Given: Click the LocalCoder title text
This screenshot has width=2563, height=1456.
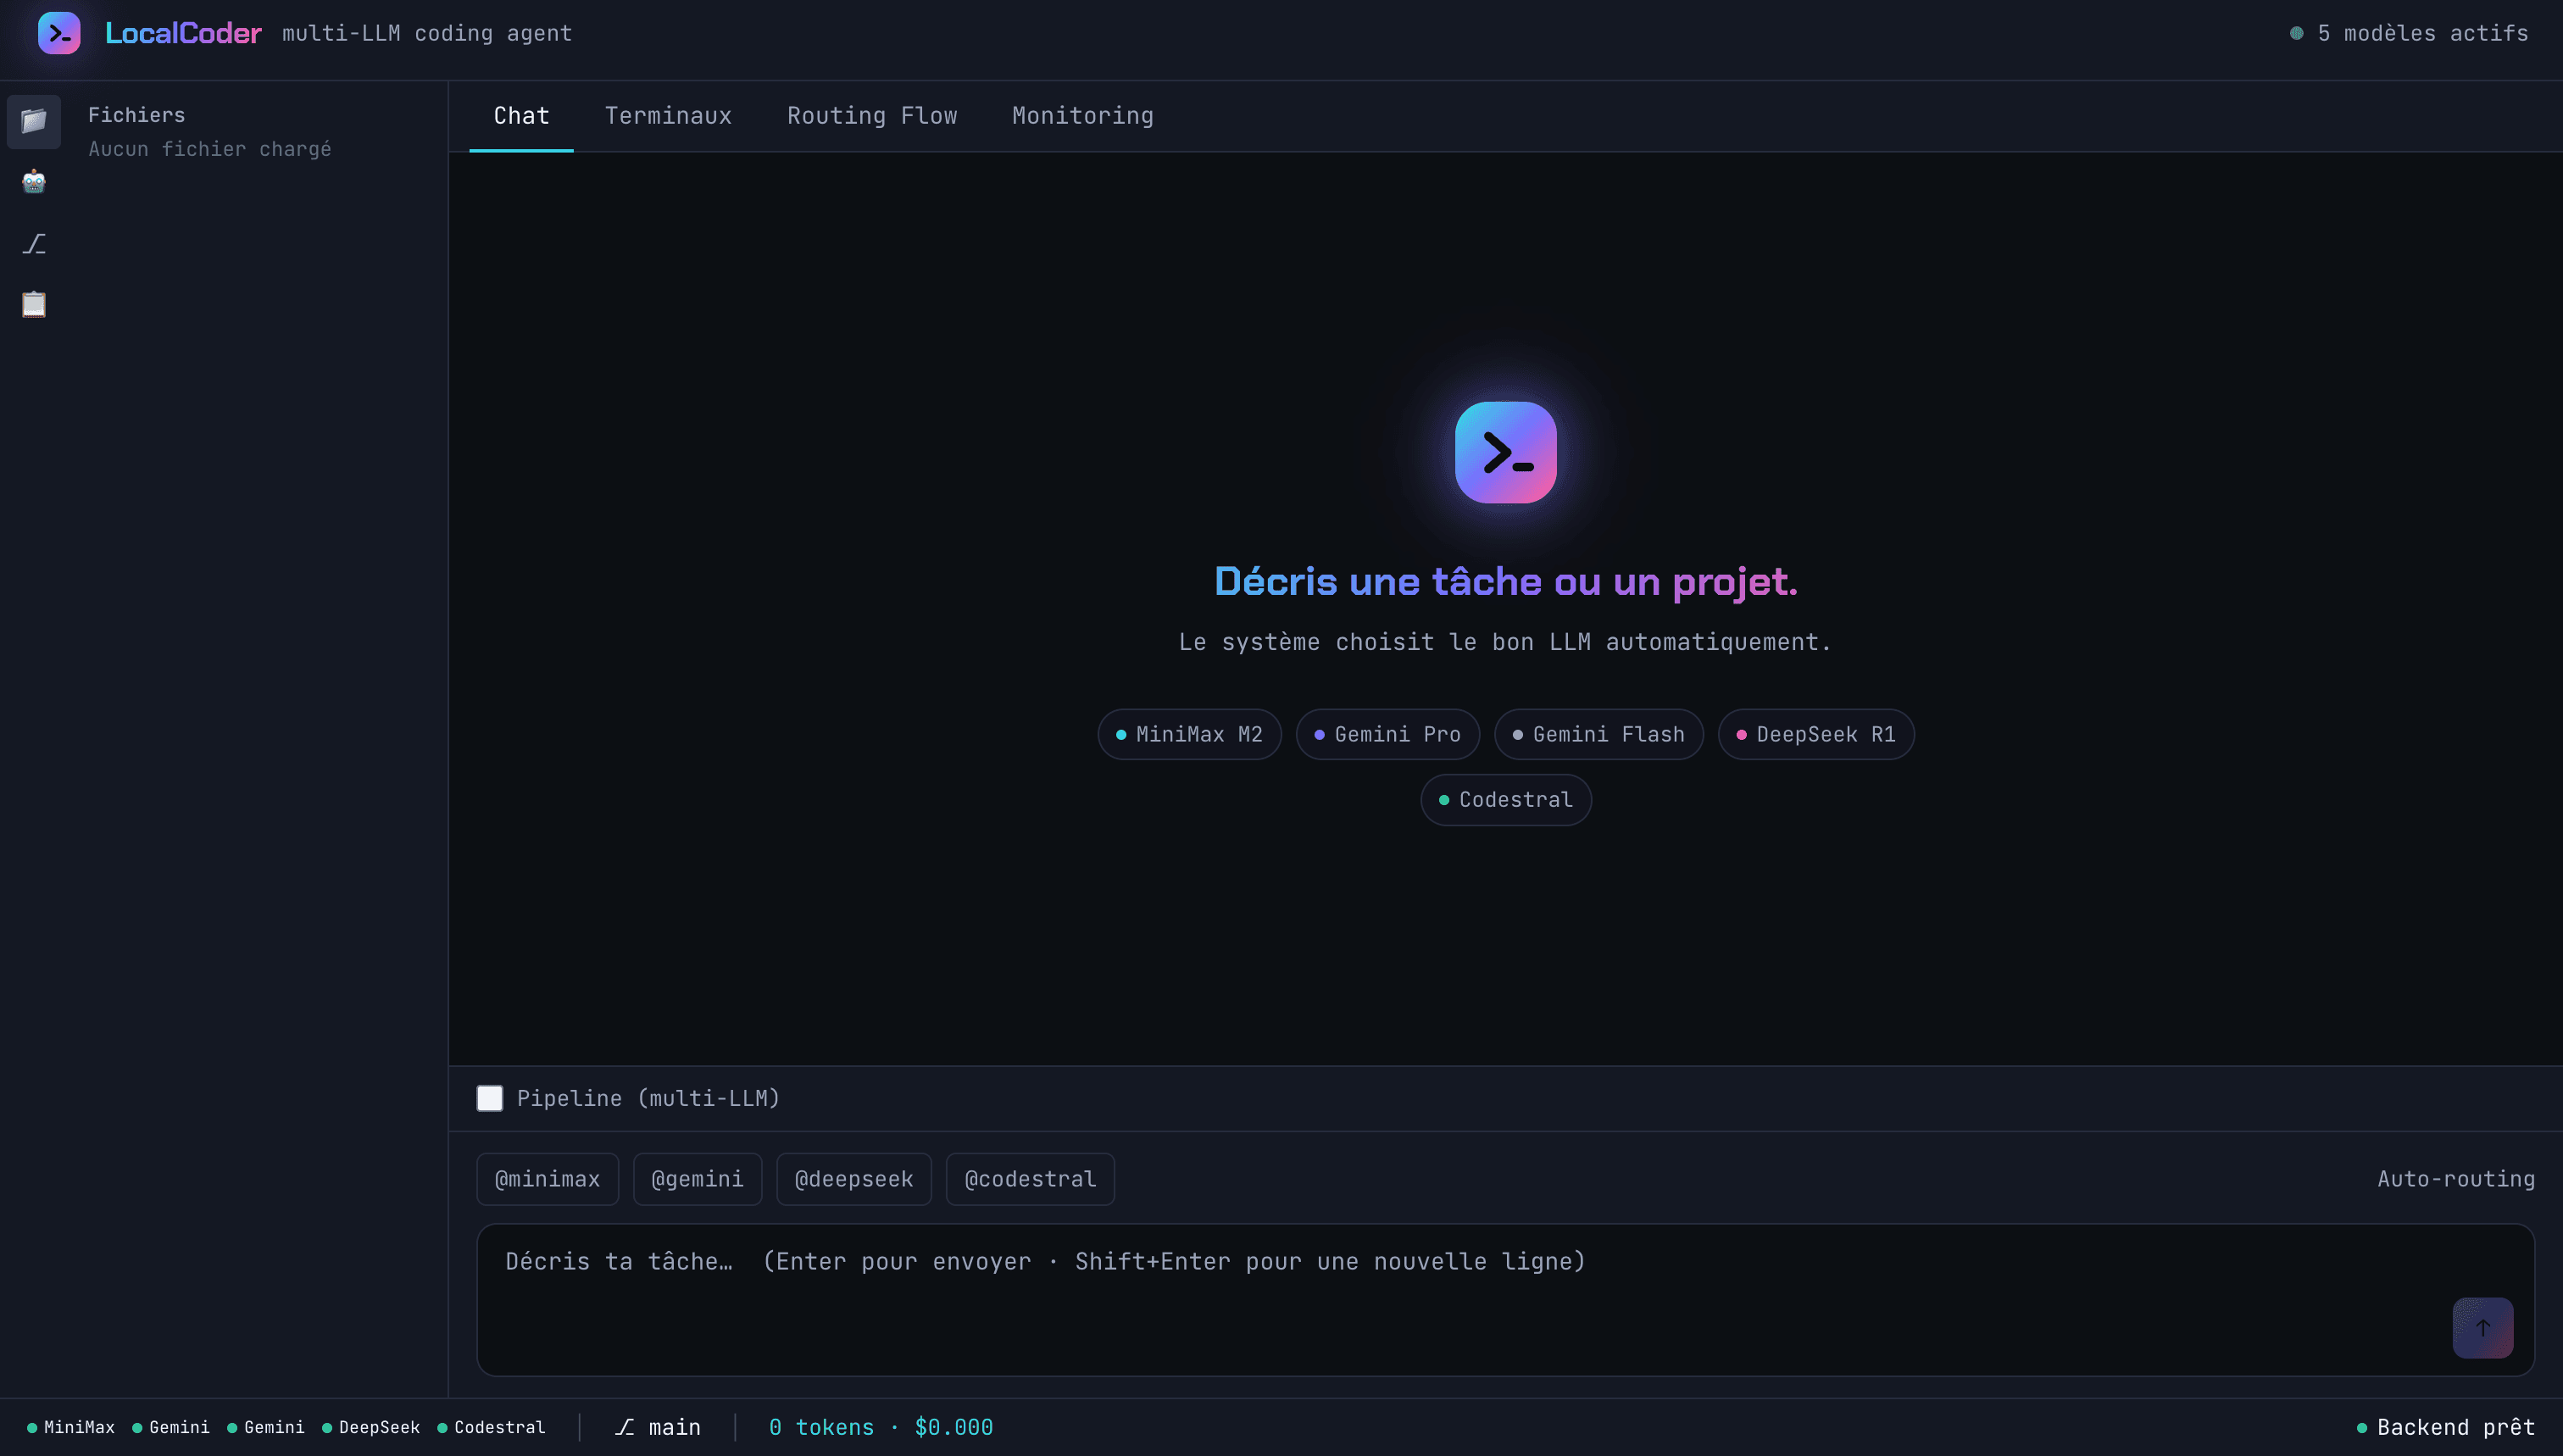Looking at the screenshot, I should [183, 33].
